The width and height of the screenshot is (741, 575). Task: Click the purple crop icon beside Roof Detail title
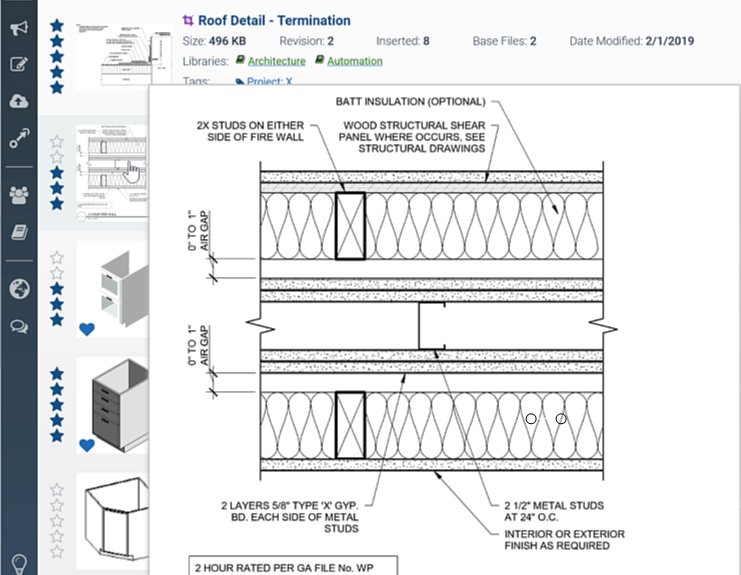188,20
